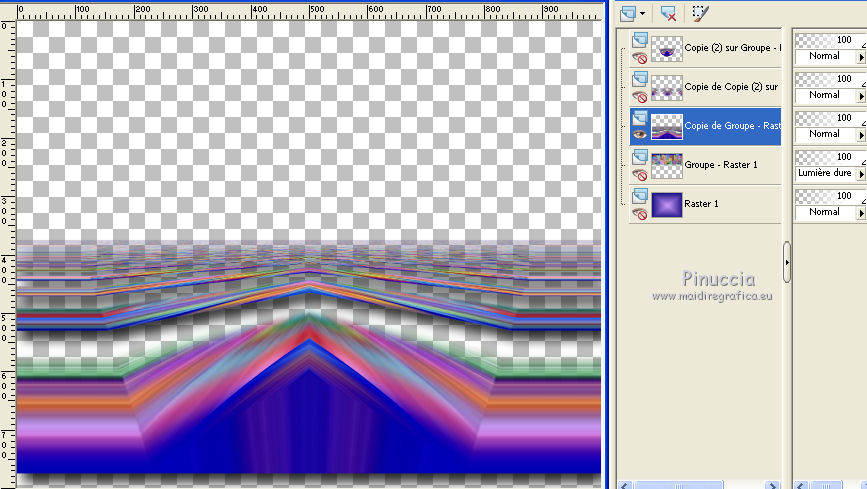The height and width of the screenshot is (489, 867).
Task: Click the raster type icon of Copie de Copie (2) layer
Action: click(640, 79)
